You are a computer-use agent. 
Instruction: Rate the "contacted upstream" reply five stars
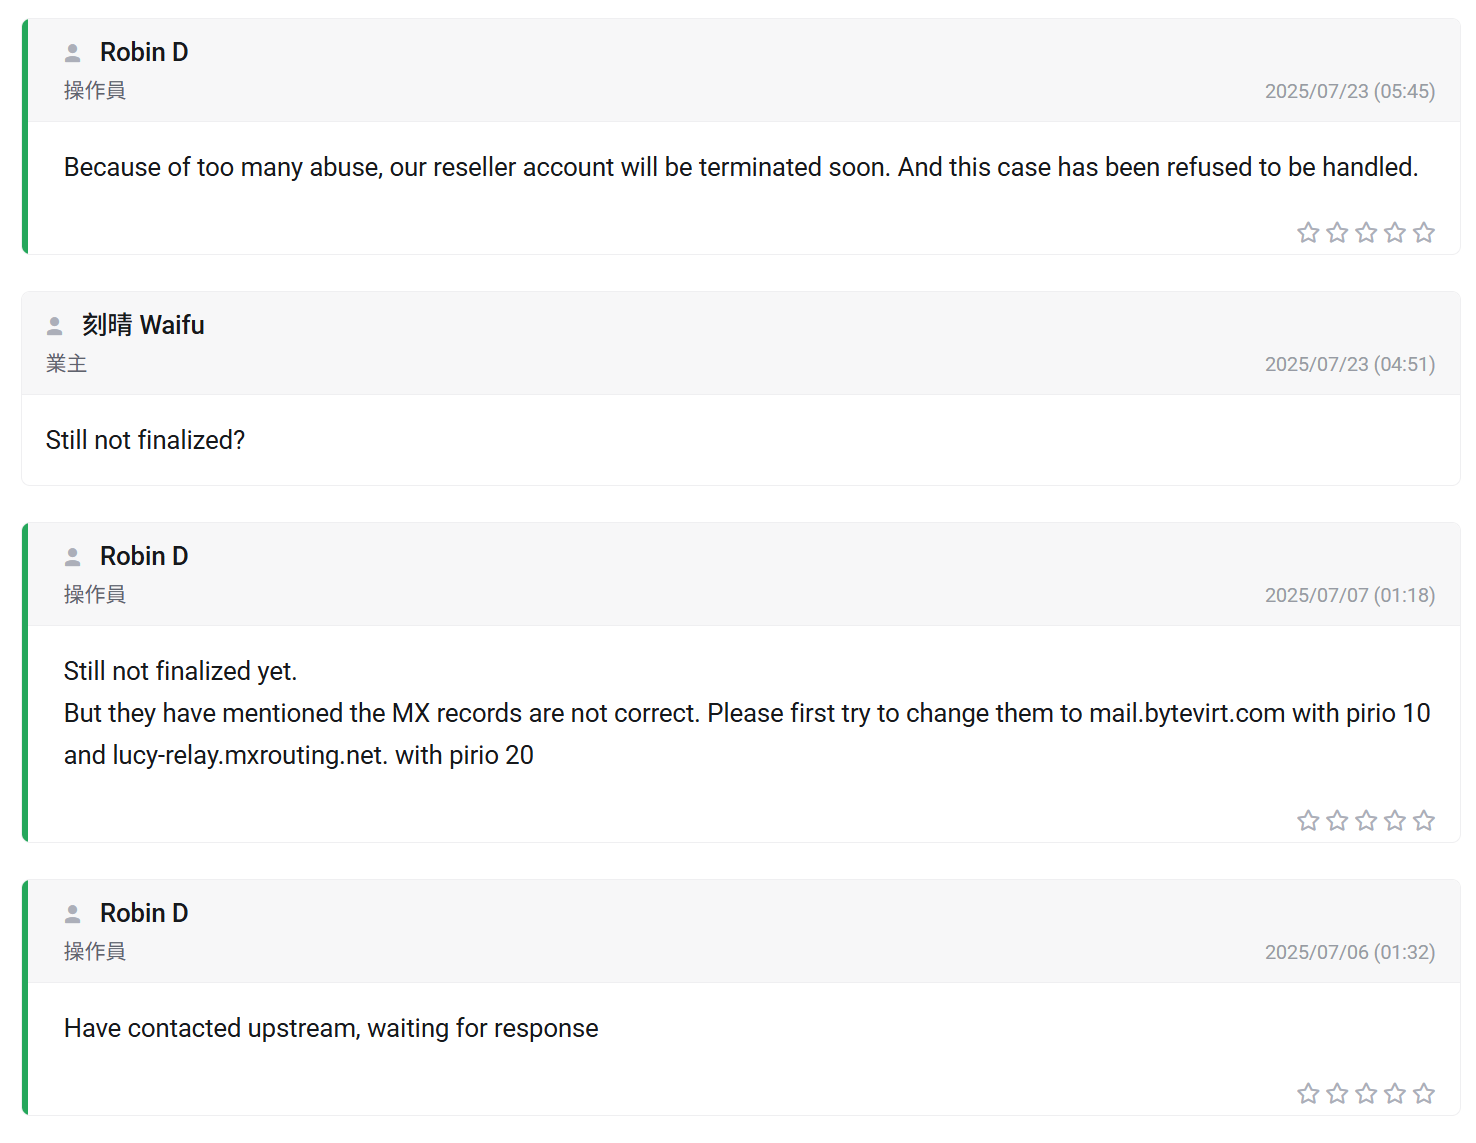[x=1424, y=1094]
